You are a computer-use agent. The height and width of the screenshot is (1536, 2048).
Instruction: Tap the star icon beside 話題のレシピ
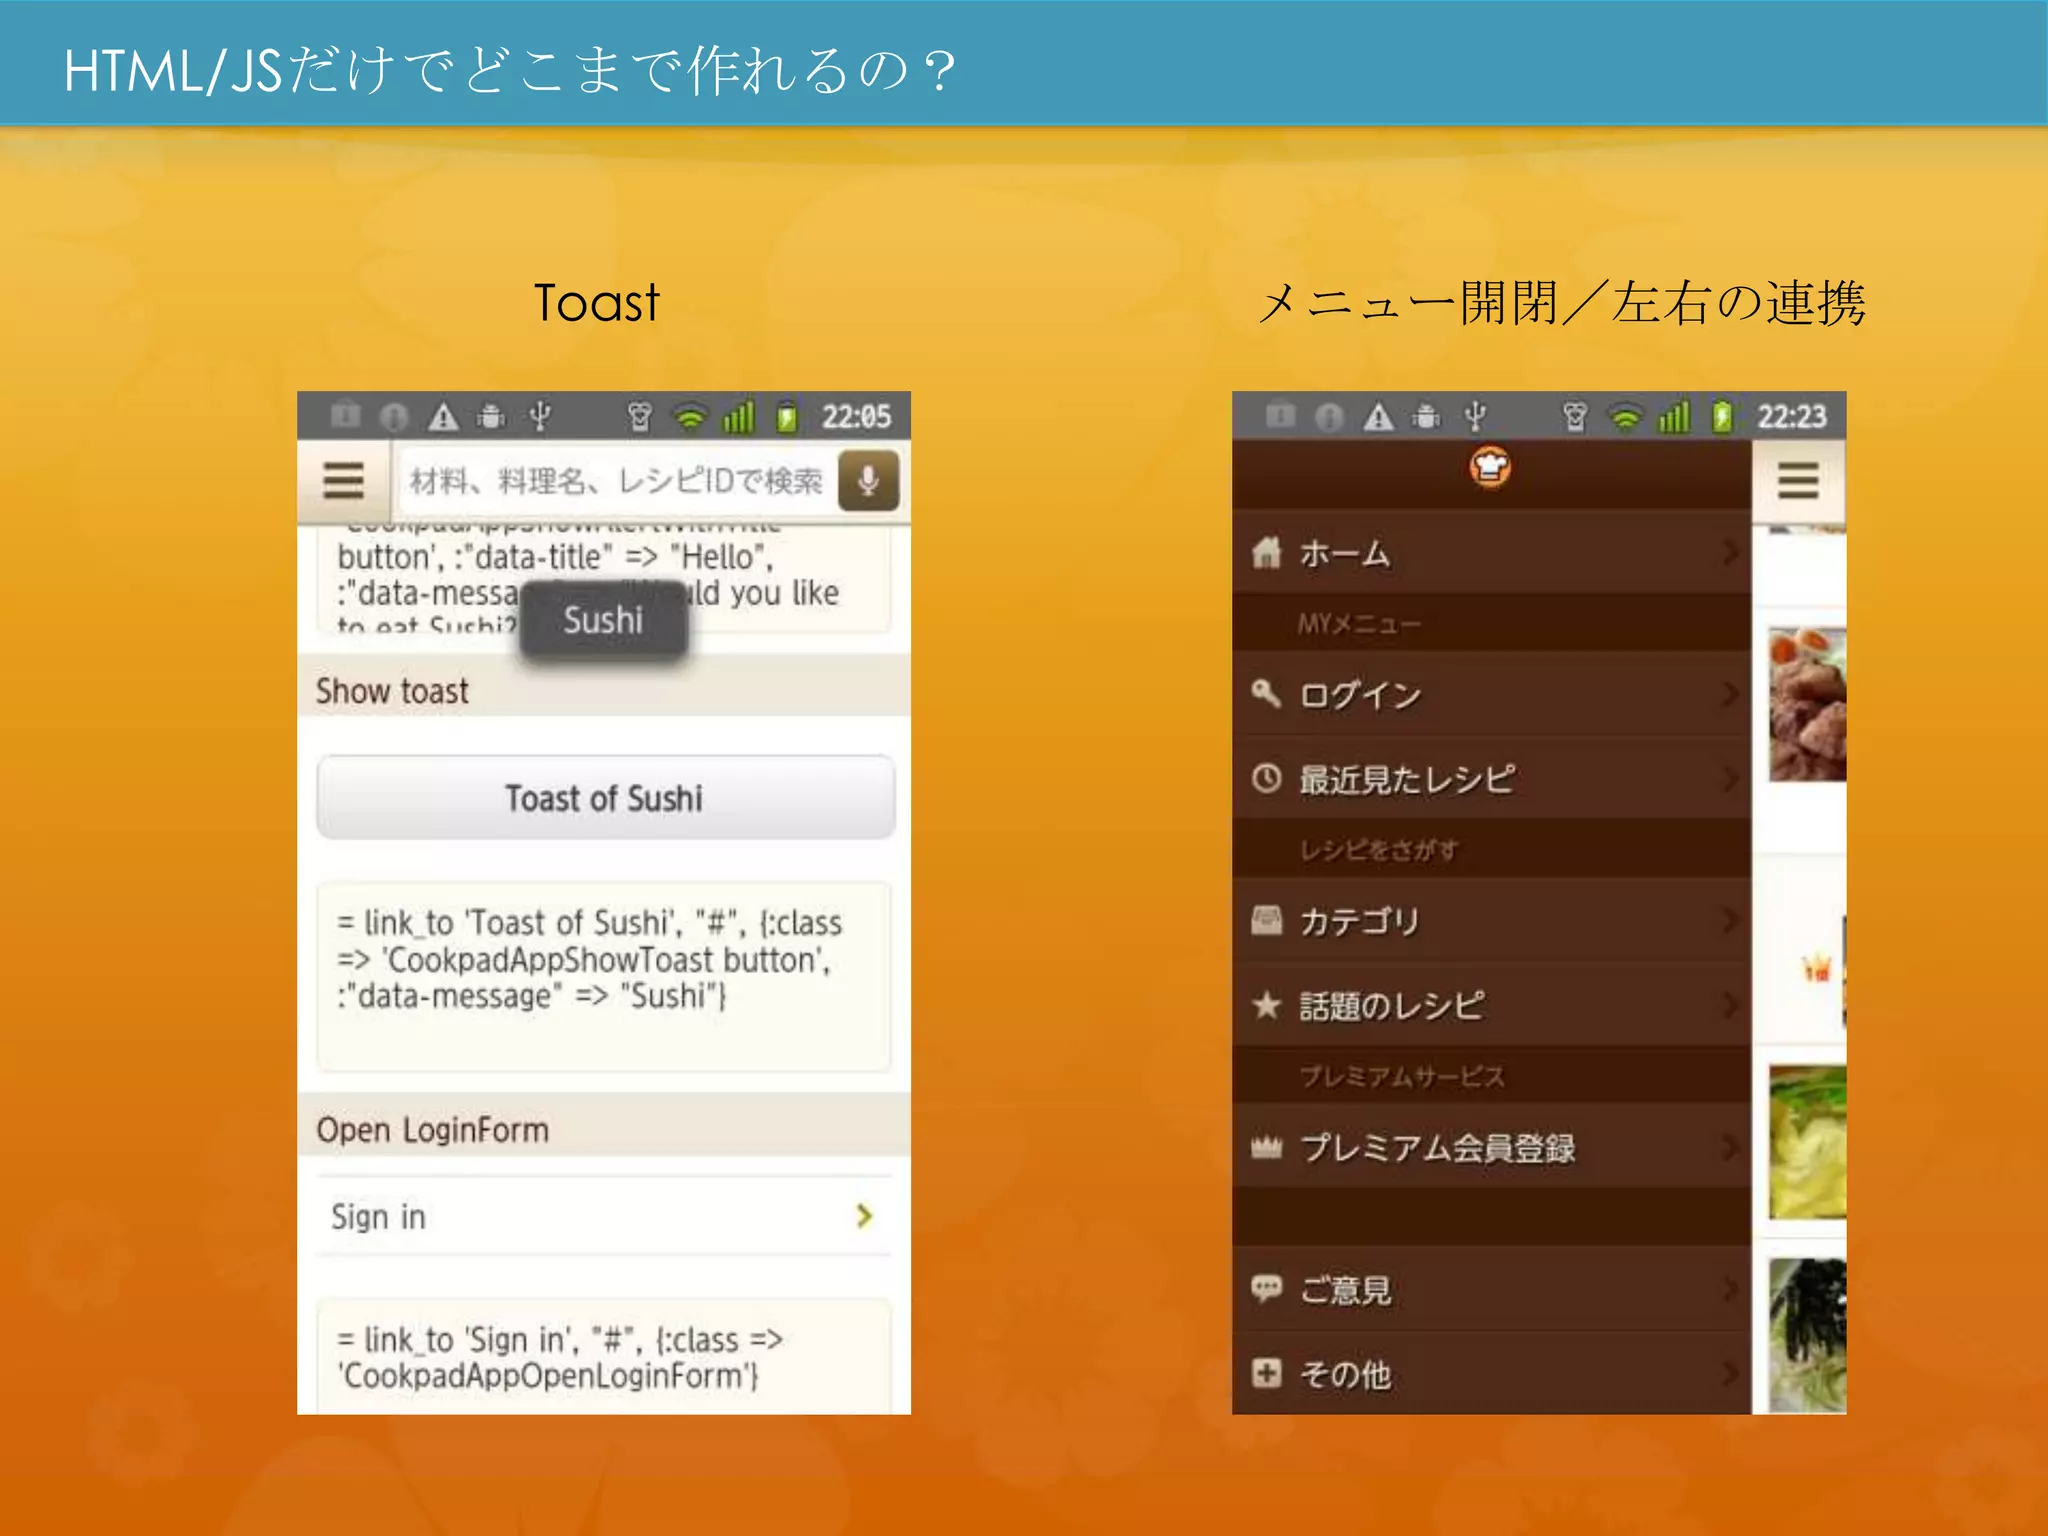click(1267, 1004)
